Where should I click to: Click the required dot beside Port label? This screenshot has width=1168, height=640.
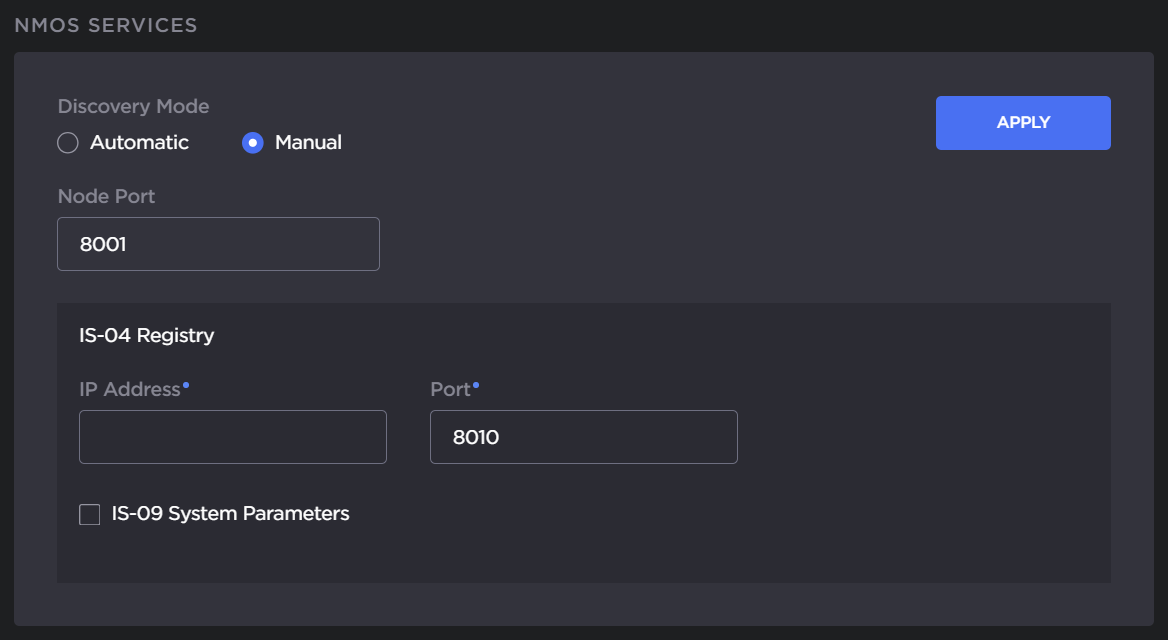click(x=476, y=384)
